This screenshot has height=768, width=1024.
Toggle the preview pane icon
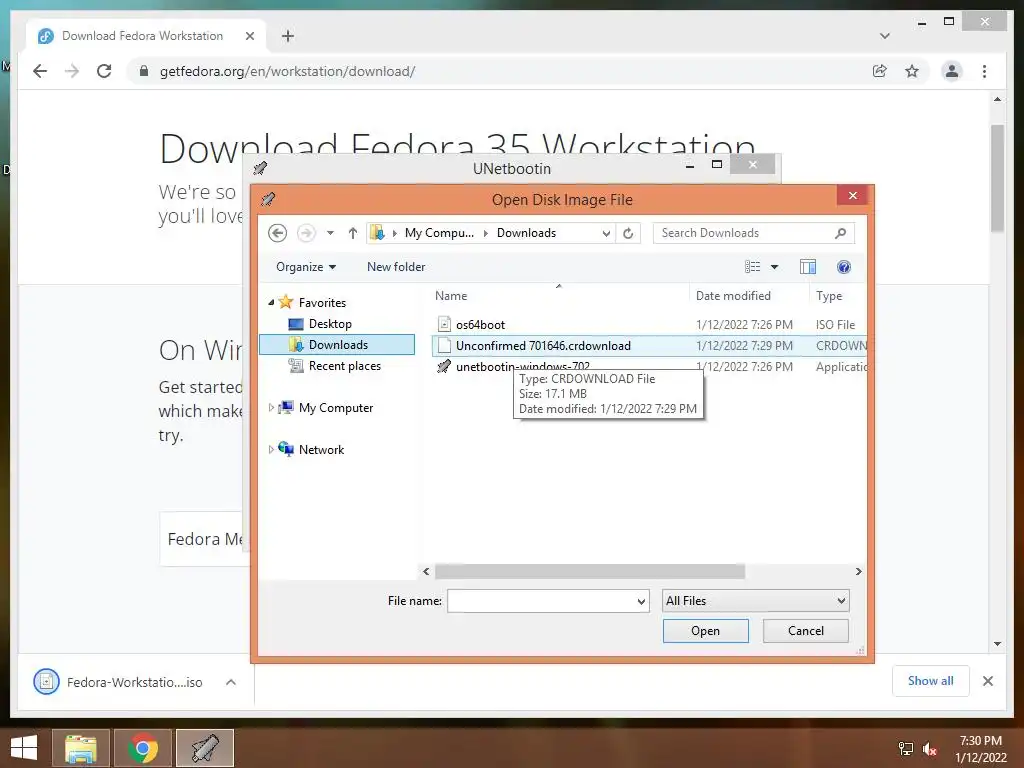[808, 266]
